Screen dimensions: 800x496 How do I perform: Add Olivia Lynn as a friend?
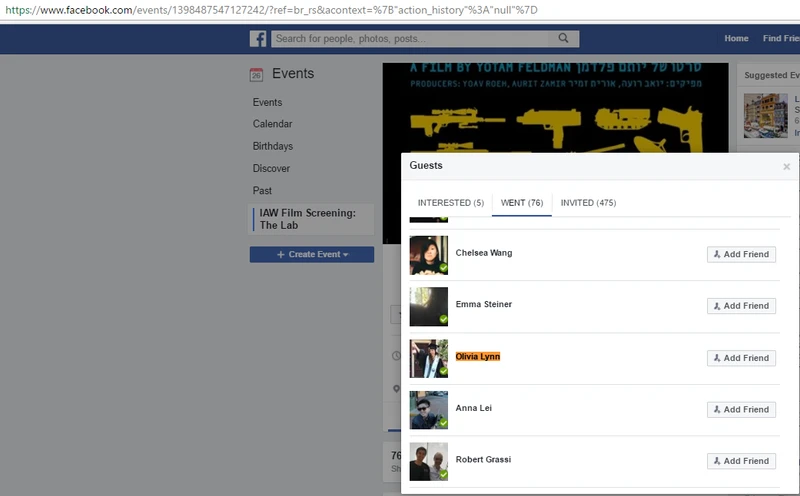click(741, 358)
